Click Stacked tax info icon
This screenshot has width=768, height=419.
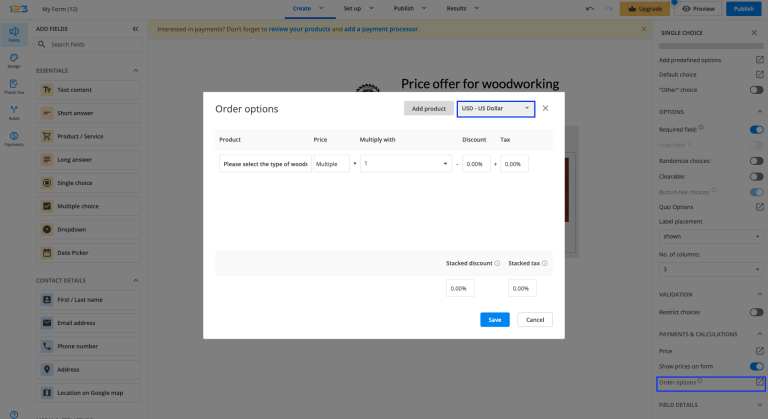click(x=544, y=263)
